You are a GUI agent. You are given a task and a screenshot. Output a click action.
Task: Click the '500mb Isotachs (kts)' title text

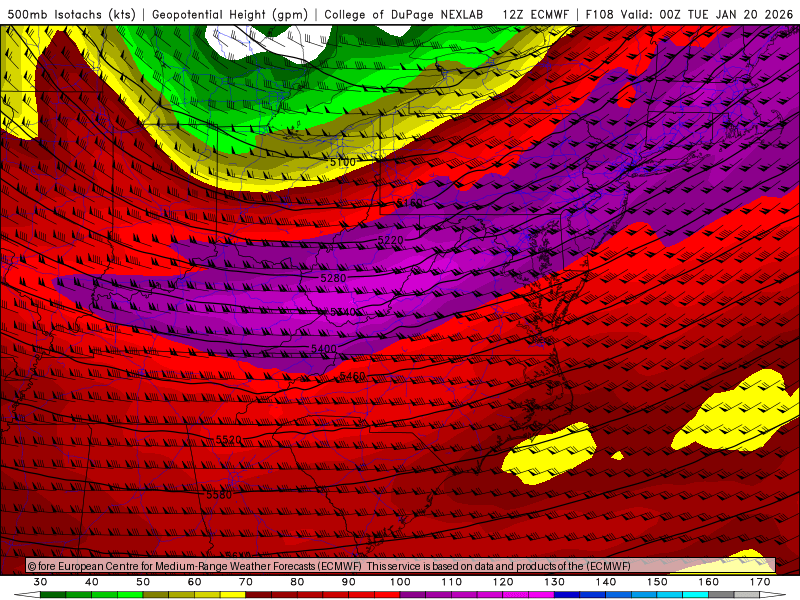pos(71,14)
